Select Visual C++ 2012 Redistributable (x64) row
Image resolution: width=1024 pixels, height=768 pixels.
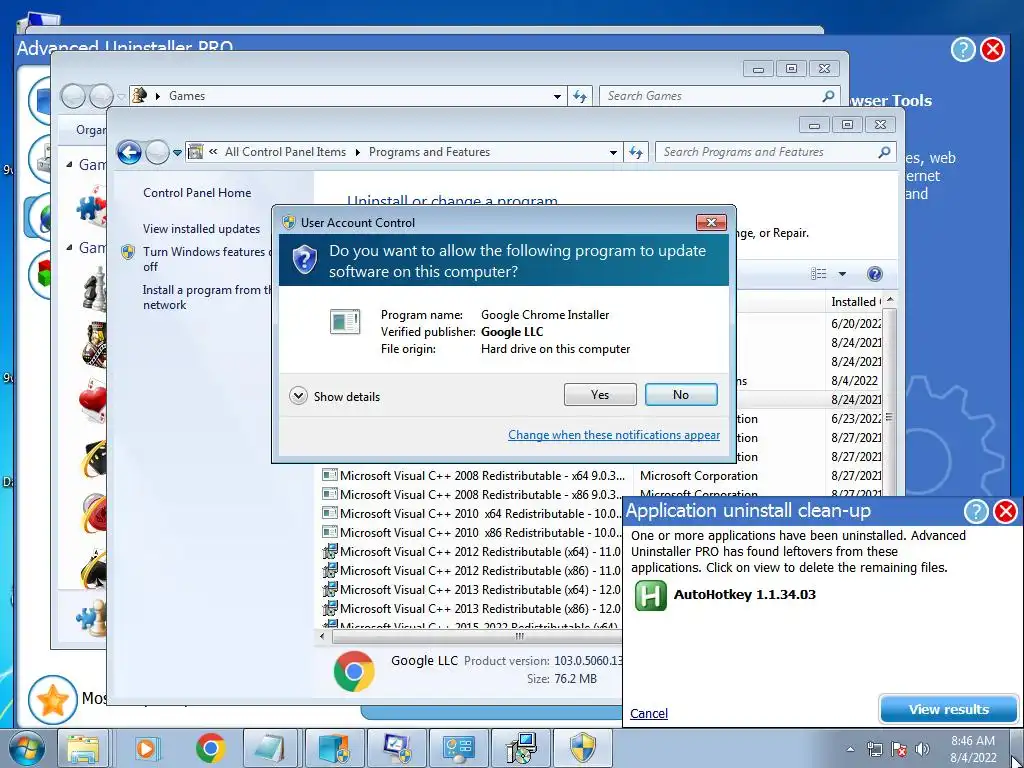471,551
